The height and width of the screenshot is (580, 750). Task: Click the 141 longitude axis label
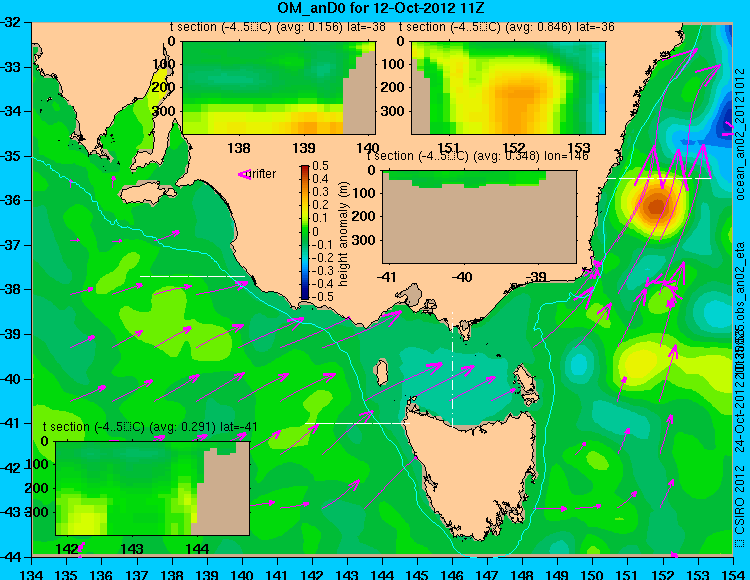point(277,574)
